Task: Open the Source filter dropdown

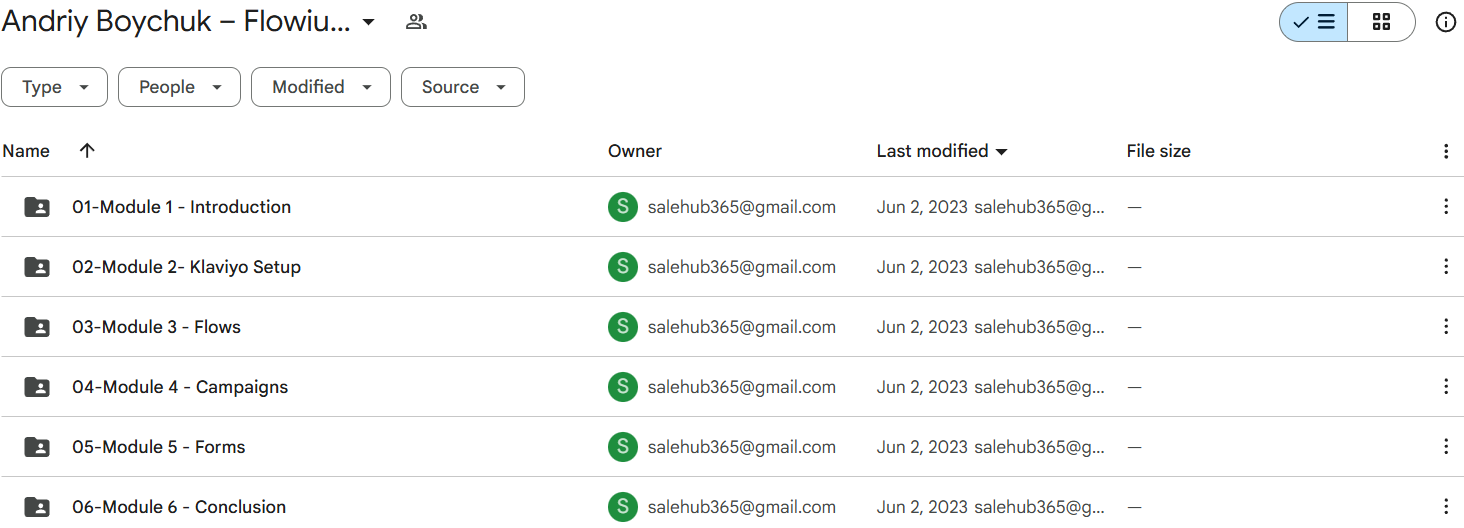Action: [462, 87]
